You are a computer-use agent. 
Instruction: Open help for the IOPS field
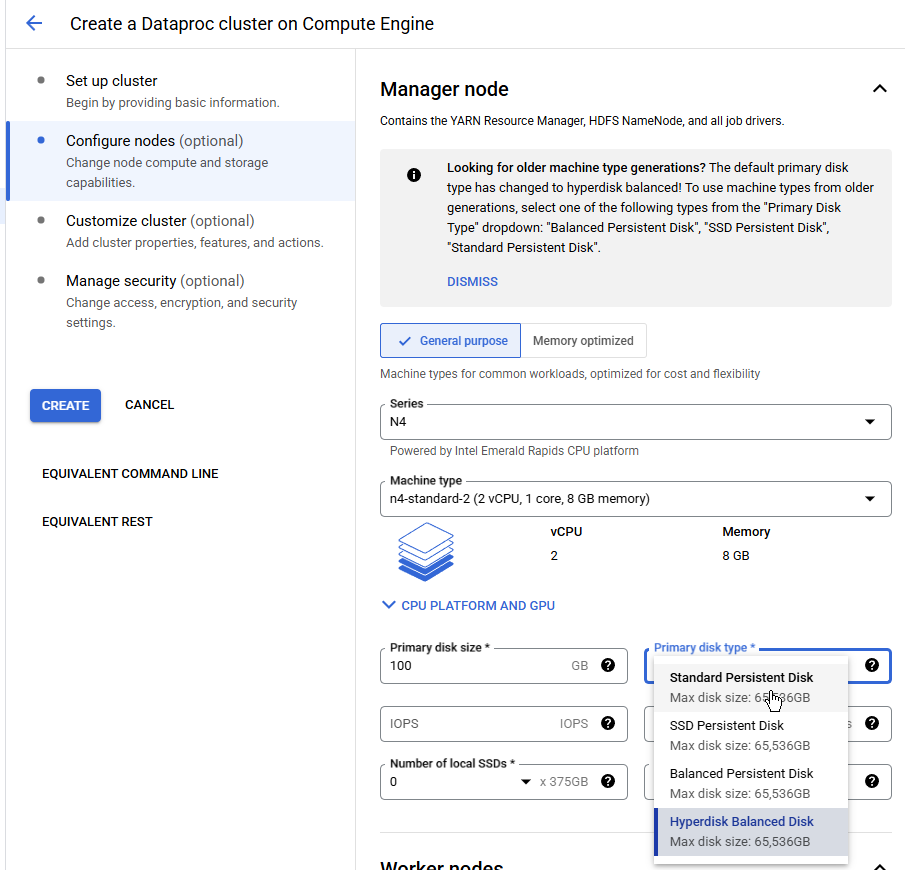click(608, 723)
